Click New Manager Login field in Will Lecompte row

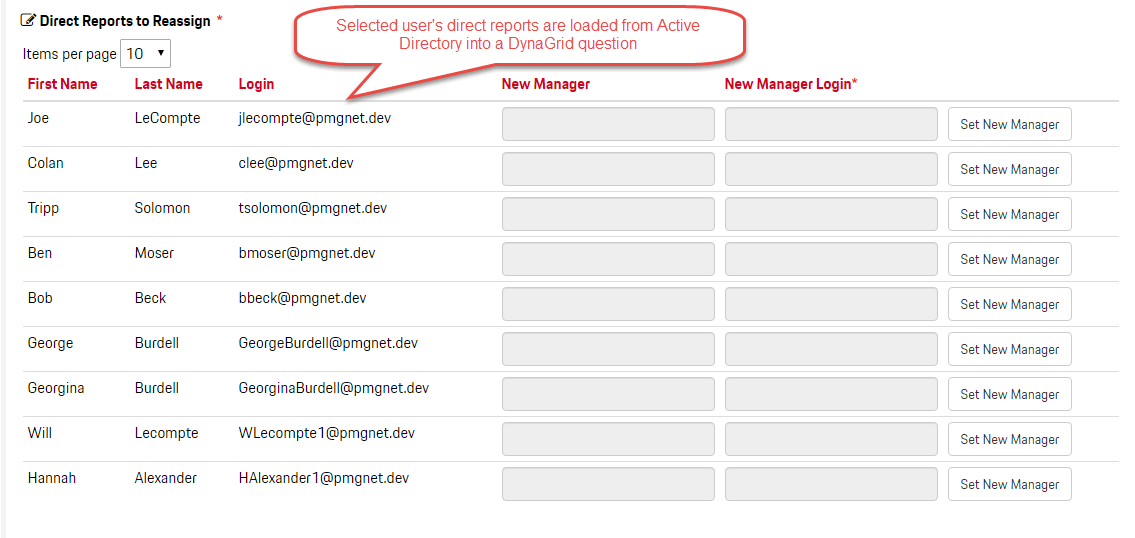click(831, 438)
